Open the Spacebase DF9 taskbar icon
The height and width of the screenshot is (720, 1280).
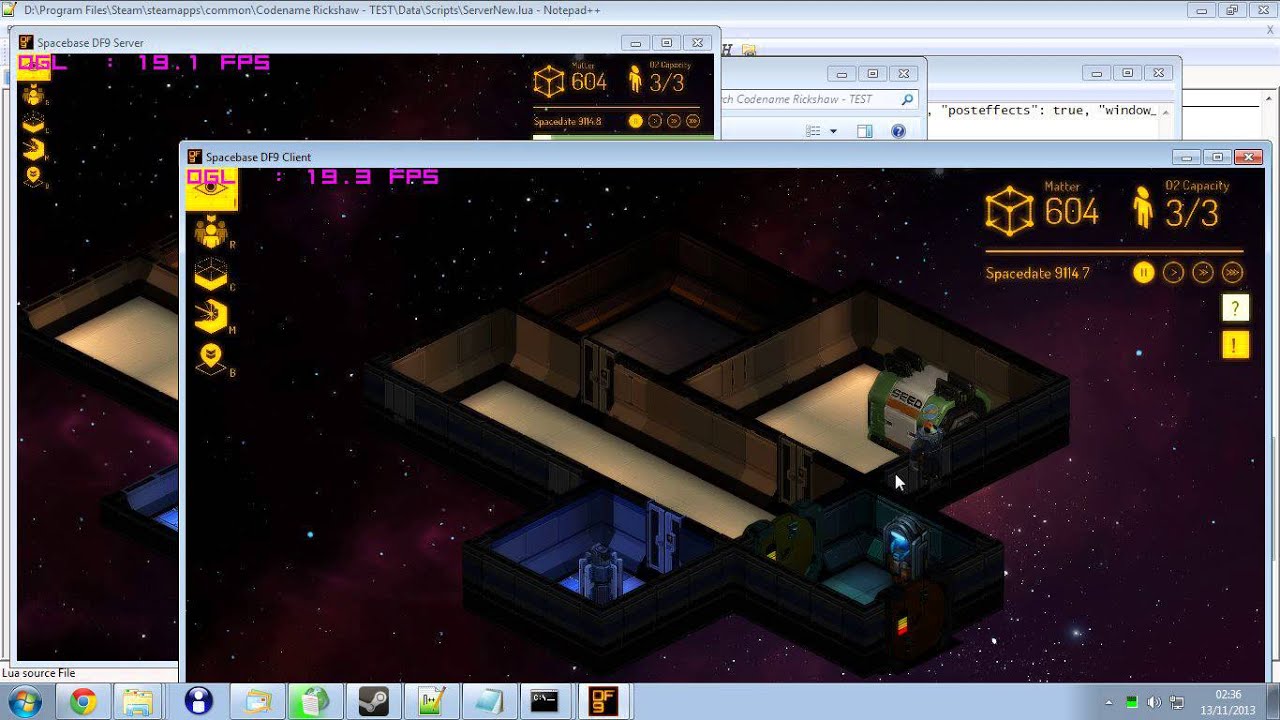604,701
